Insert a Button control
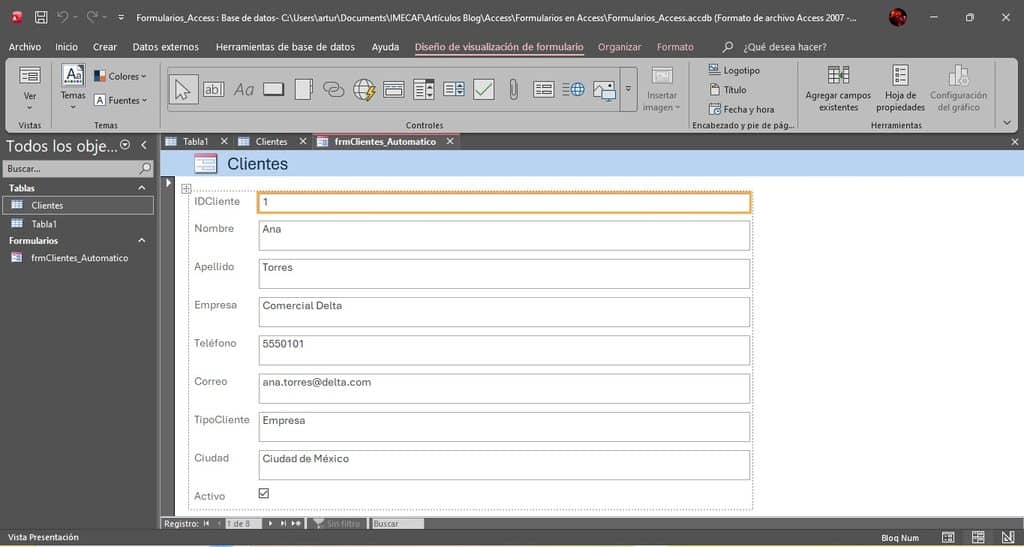Image resolution: width=1024 pixels, height=547 pixels. [x=274, y=89]
